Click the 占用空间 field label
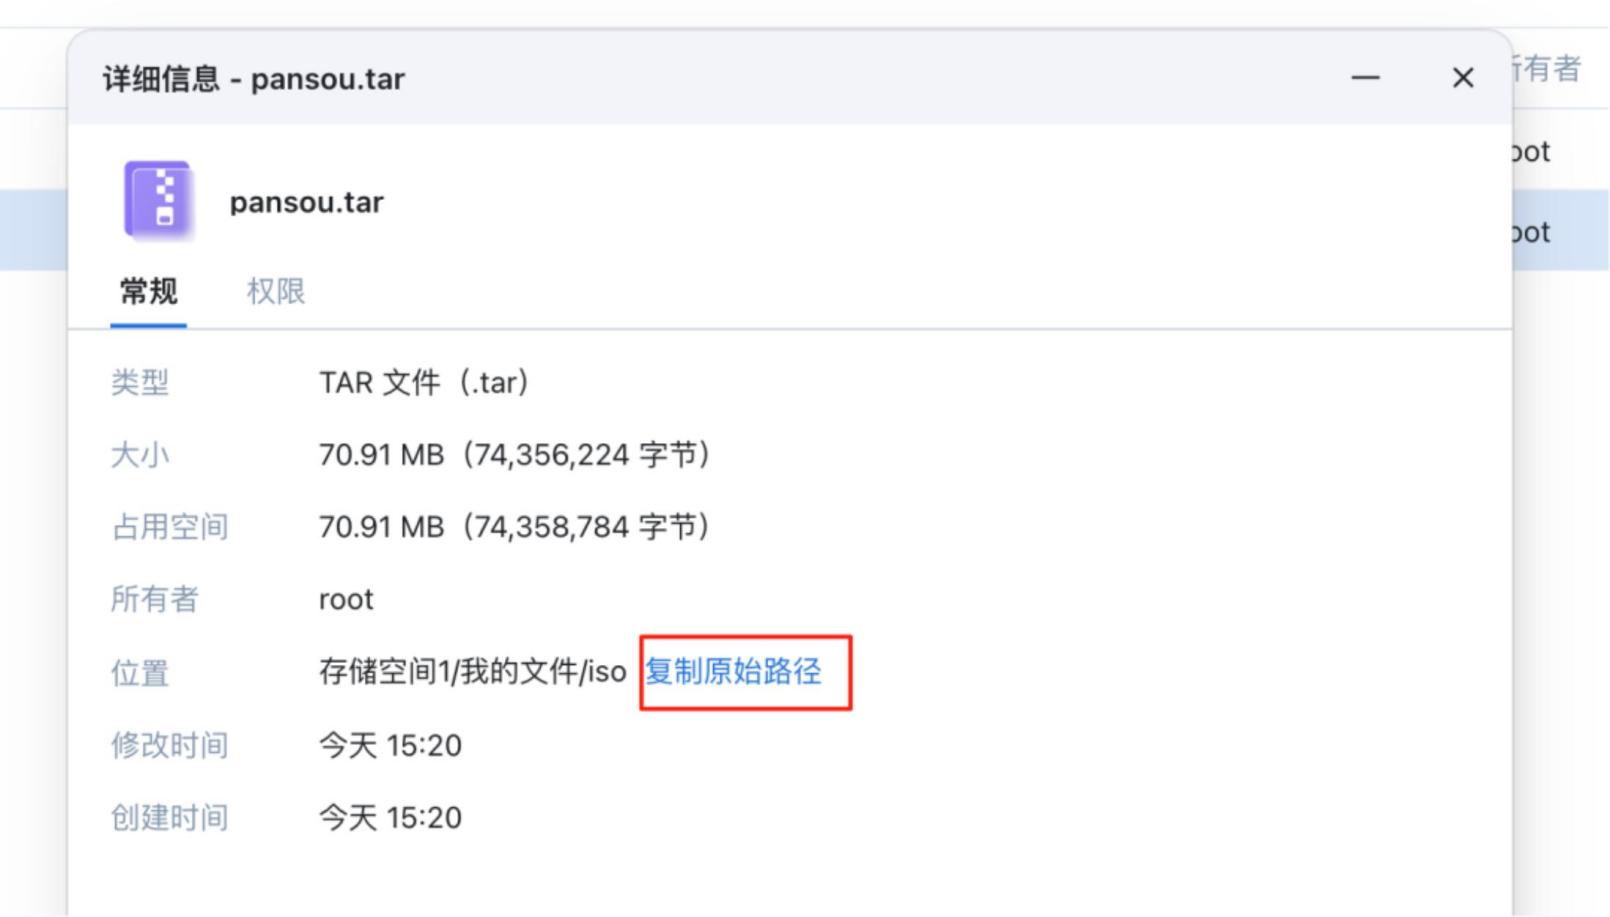Image resolution: width=1610 pixels, height=917 pixels. (170, 527)
